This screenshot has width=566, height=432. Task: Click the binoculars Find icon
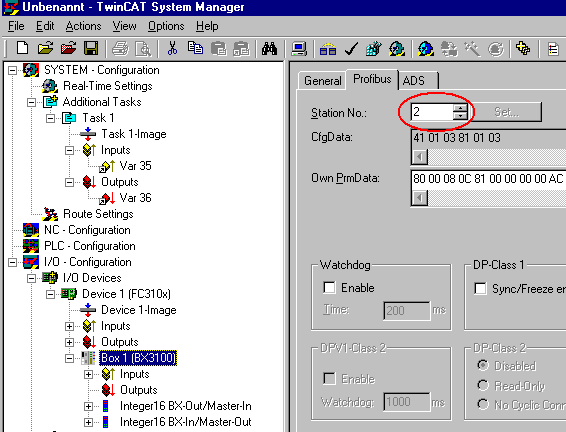pyautogui.click(x=270, y=48)
